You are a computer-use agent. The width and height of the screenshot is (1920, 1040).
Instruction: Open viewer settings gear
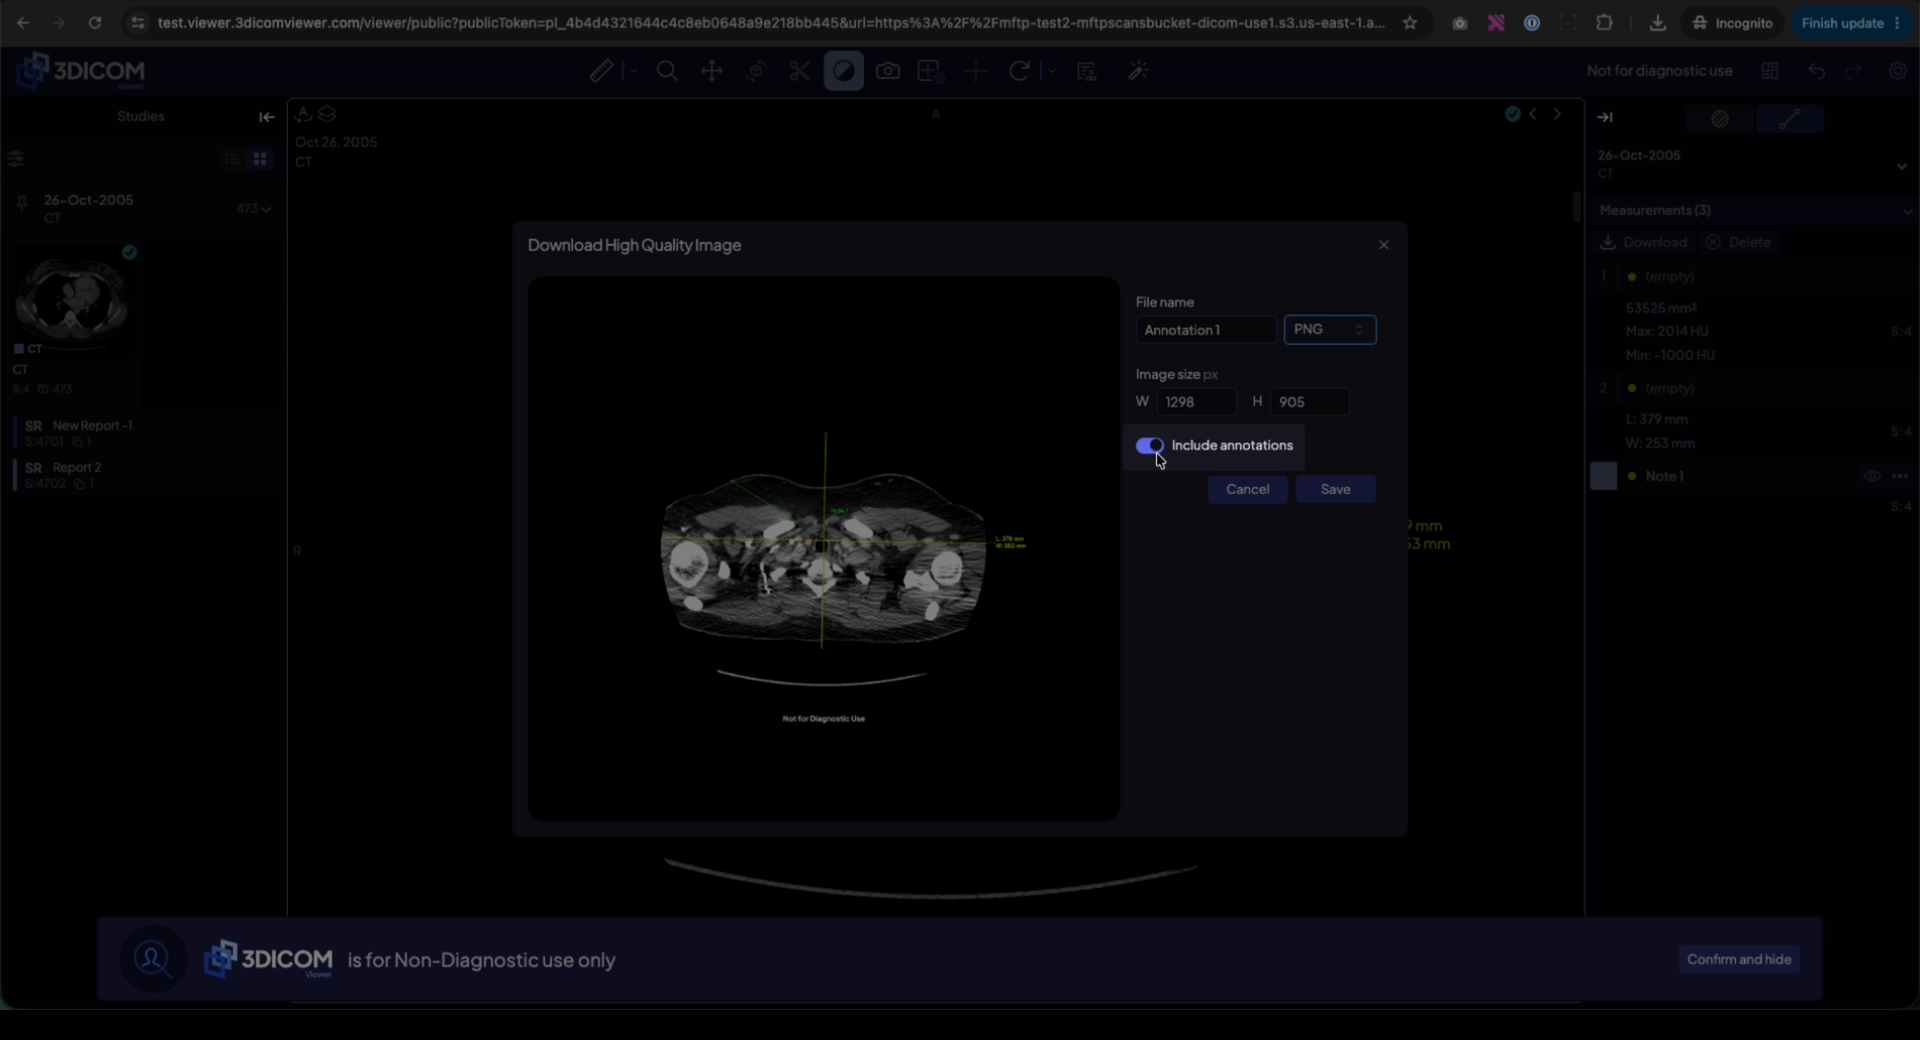tap(1897, 71)
